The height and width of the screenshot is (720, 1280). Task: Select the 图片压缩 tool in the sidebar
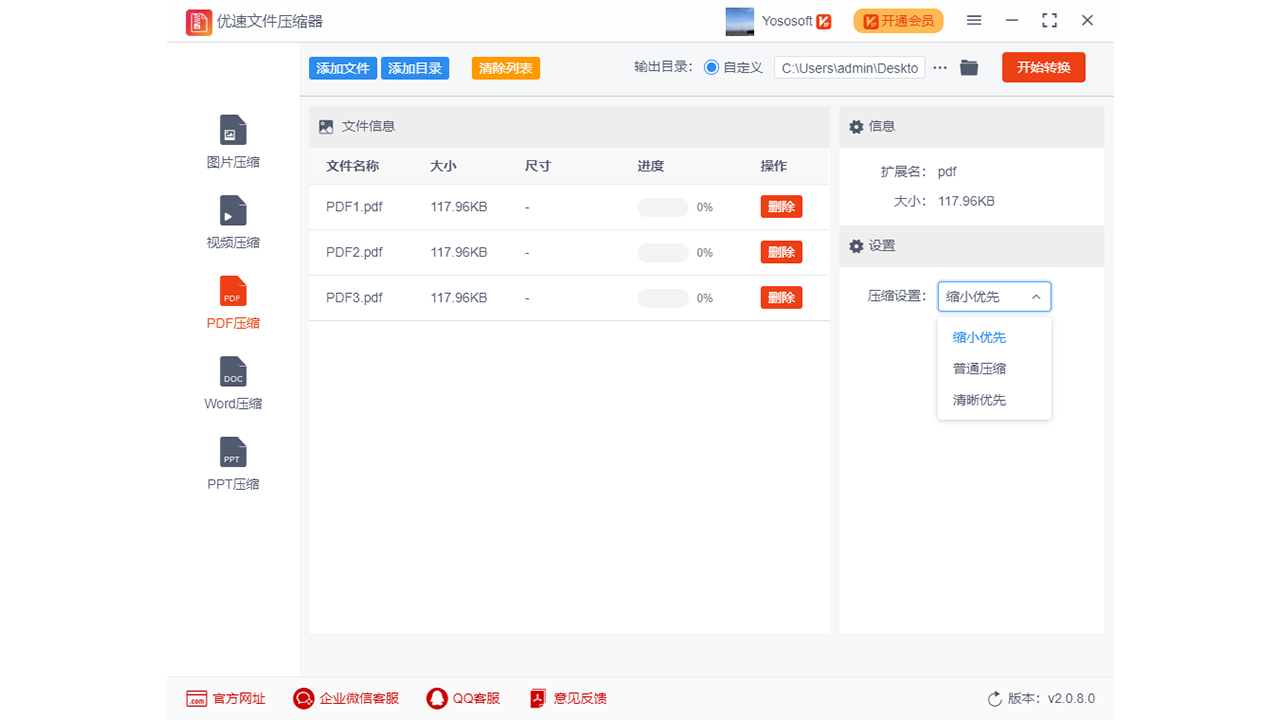(232, 140)
